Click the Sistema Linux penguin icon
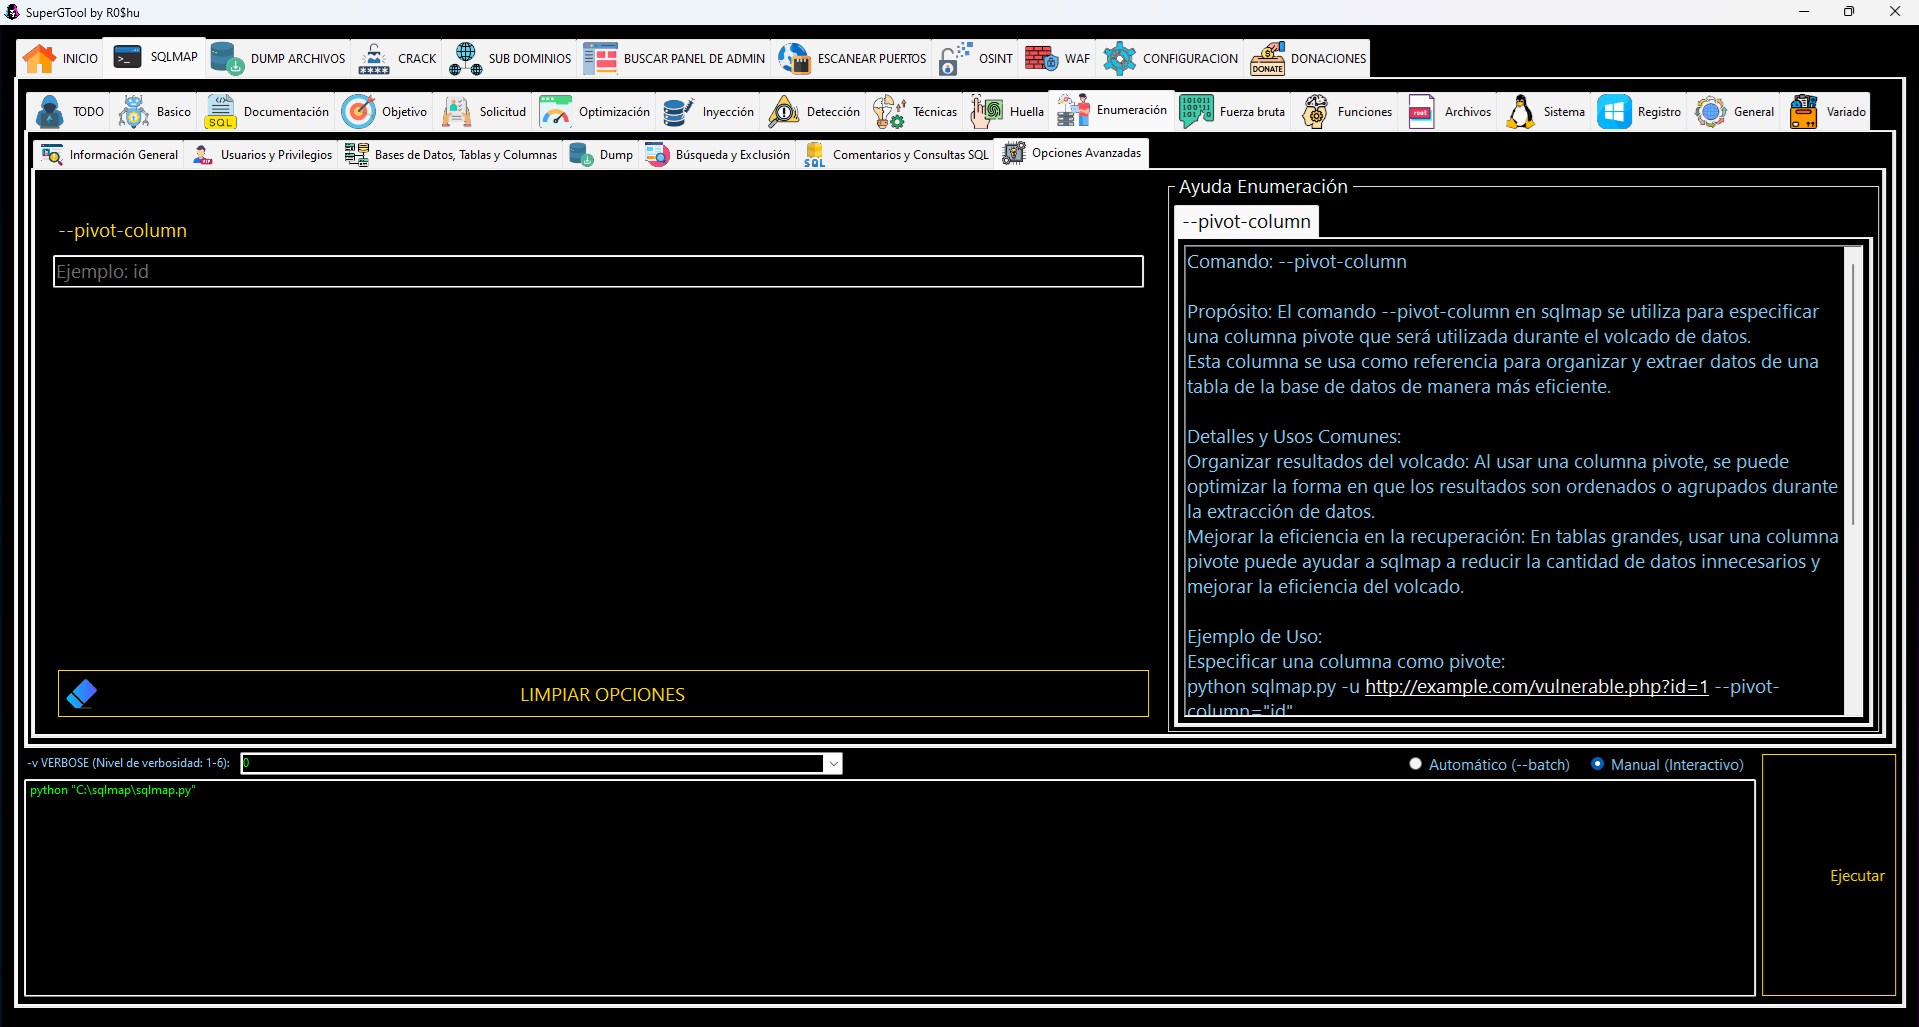This screenshot has width=1919, height=1027. coord(1520,112)
